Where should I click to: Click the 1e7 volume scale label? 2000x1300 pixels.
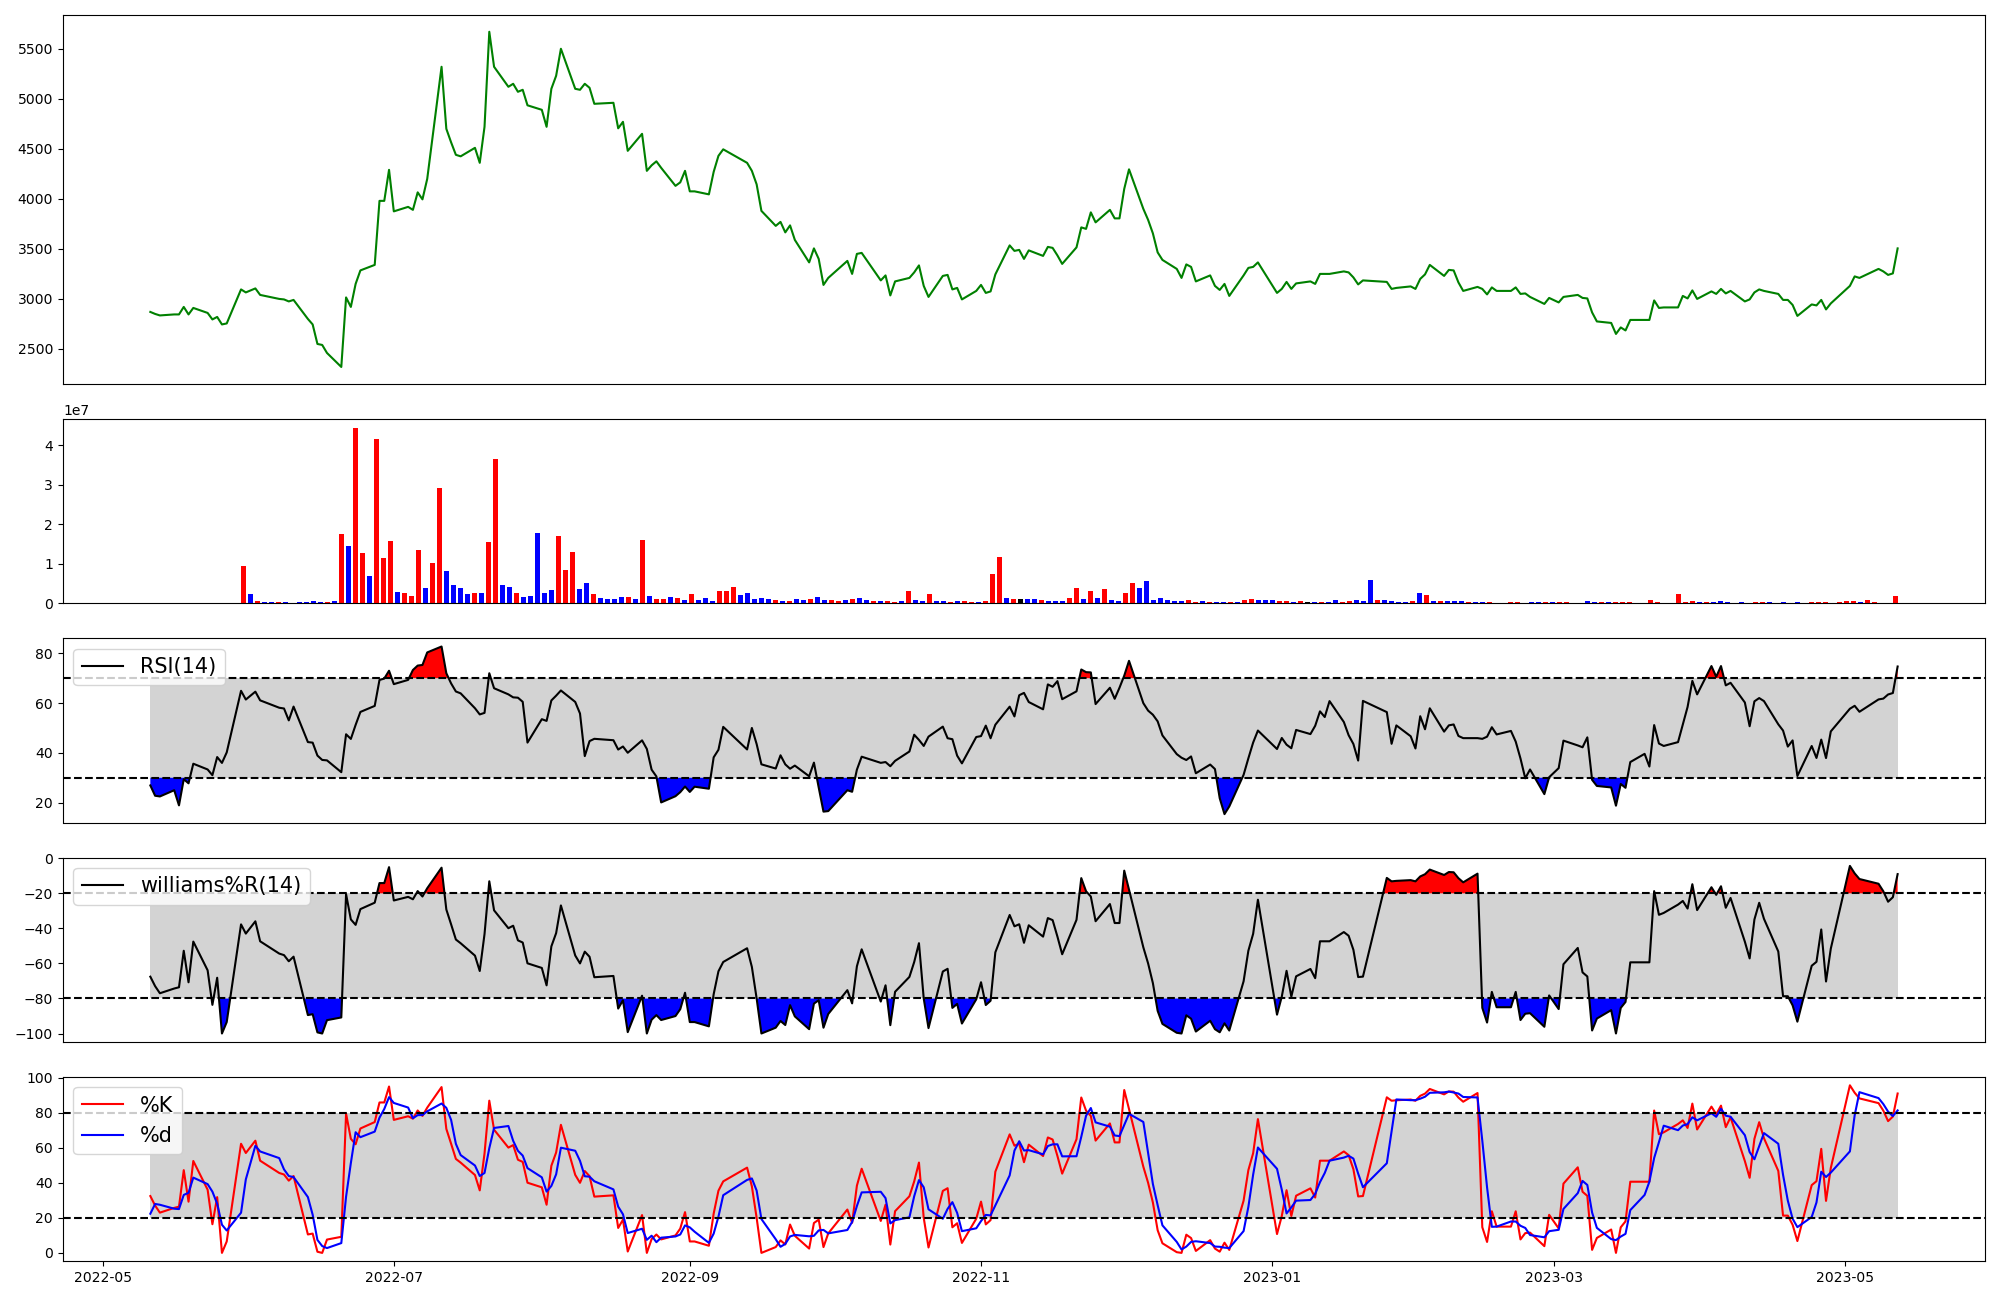click(77, 410)
